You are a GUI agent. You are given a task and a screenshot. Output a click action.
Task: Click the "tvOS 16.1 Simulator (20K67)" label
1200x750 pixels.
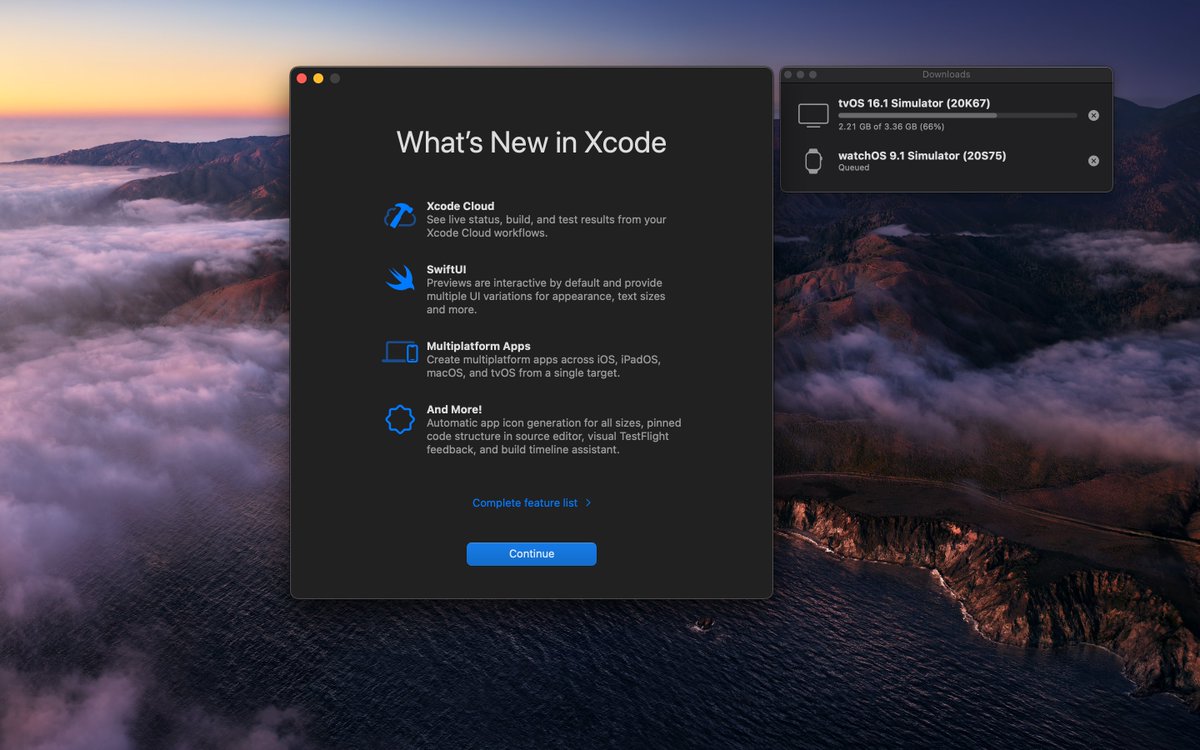914,103
